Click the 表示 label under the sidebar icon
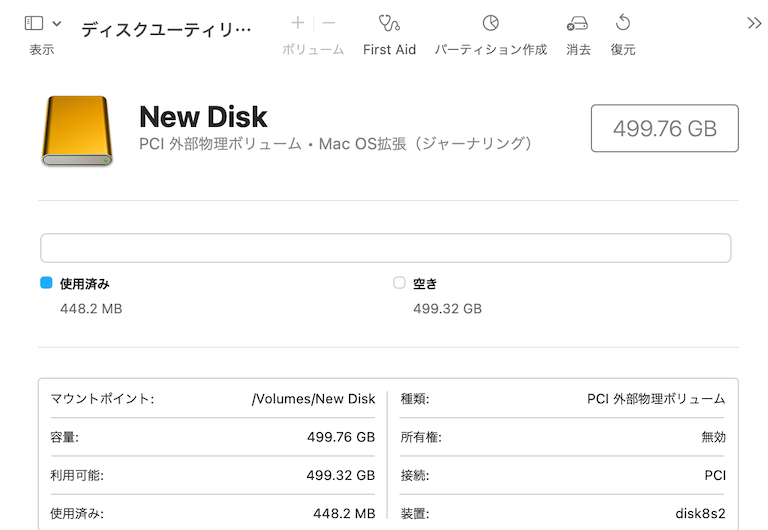The width and height of the screenshot is (768, 530). click(42, 49)
